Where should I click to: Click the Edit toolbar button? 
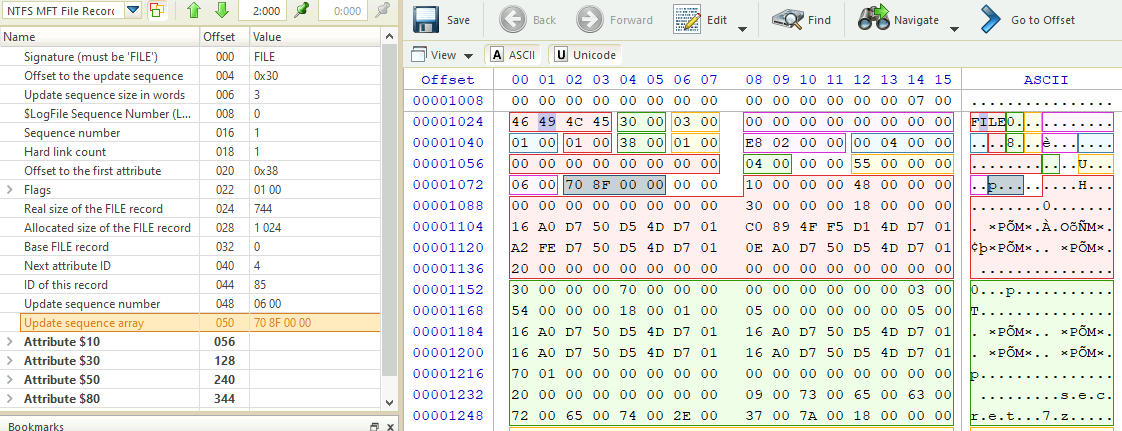700,20
